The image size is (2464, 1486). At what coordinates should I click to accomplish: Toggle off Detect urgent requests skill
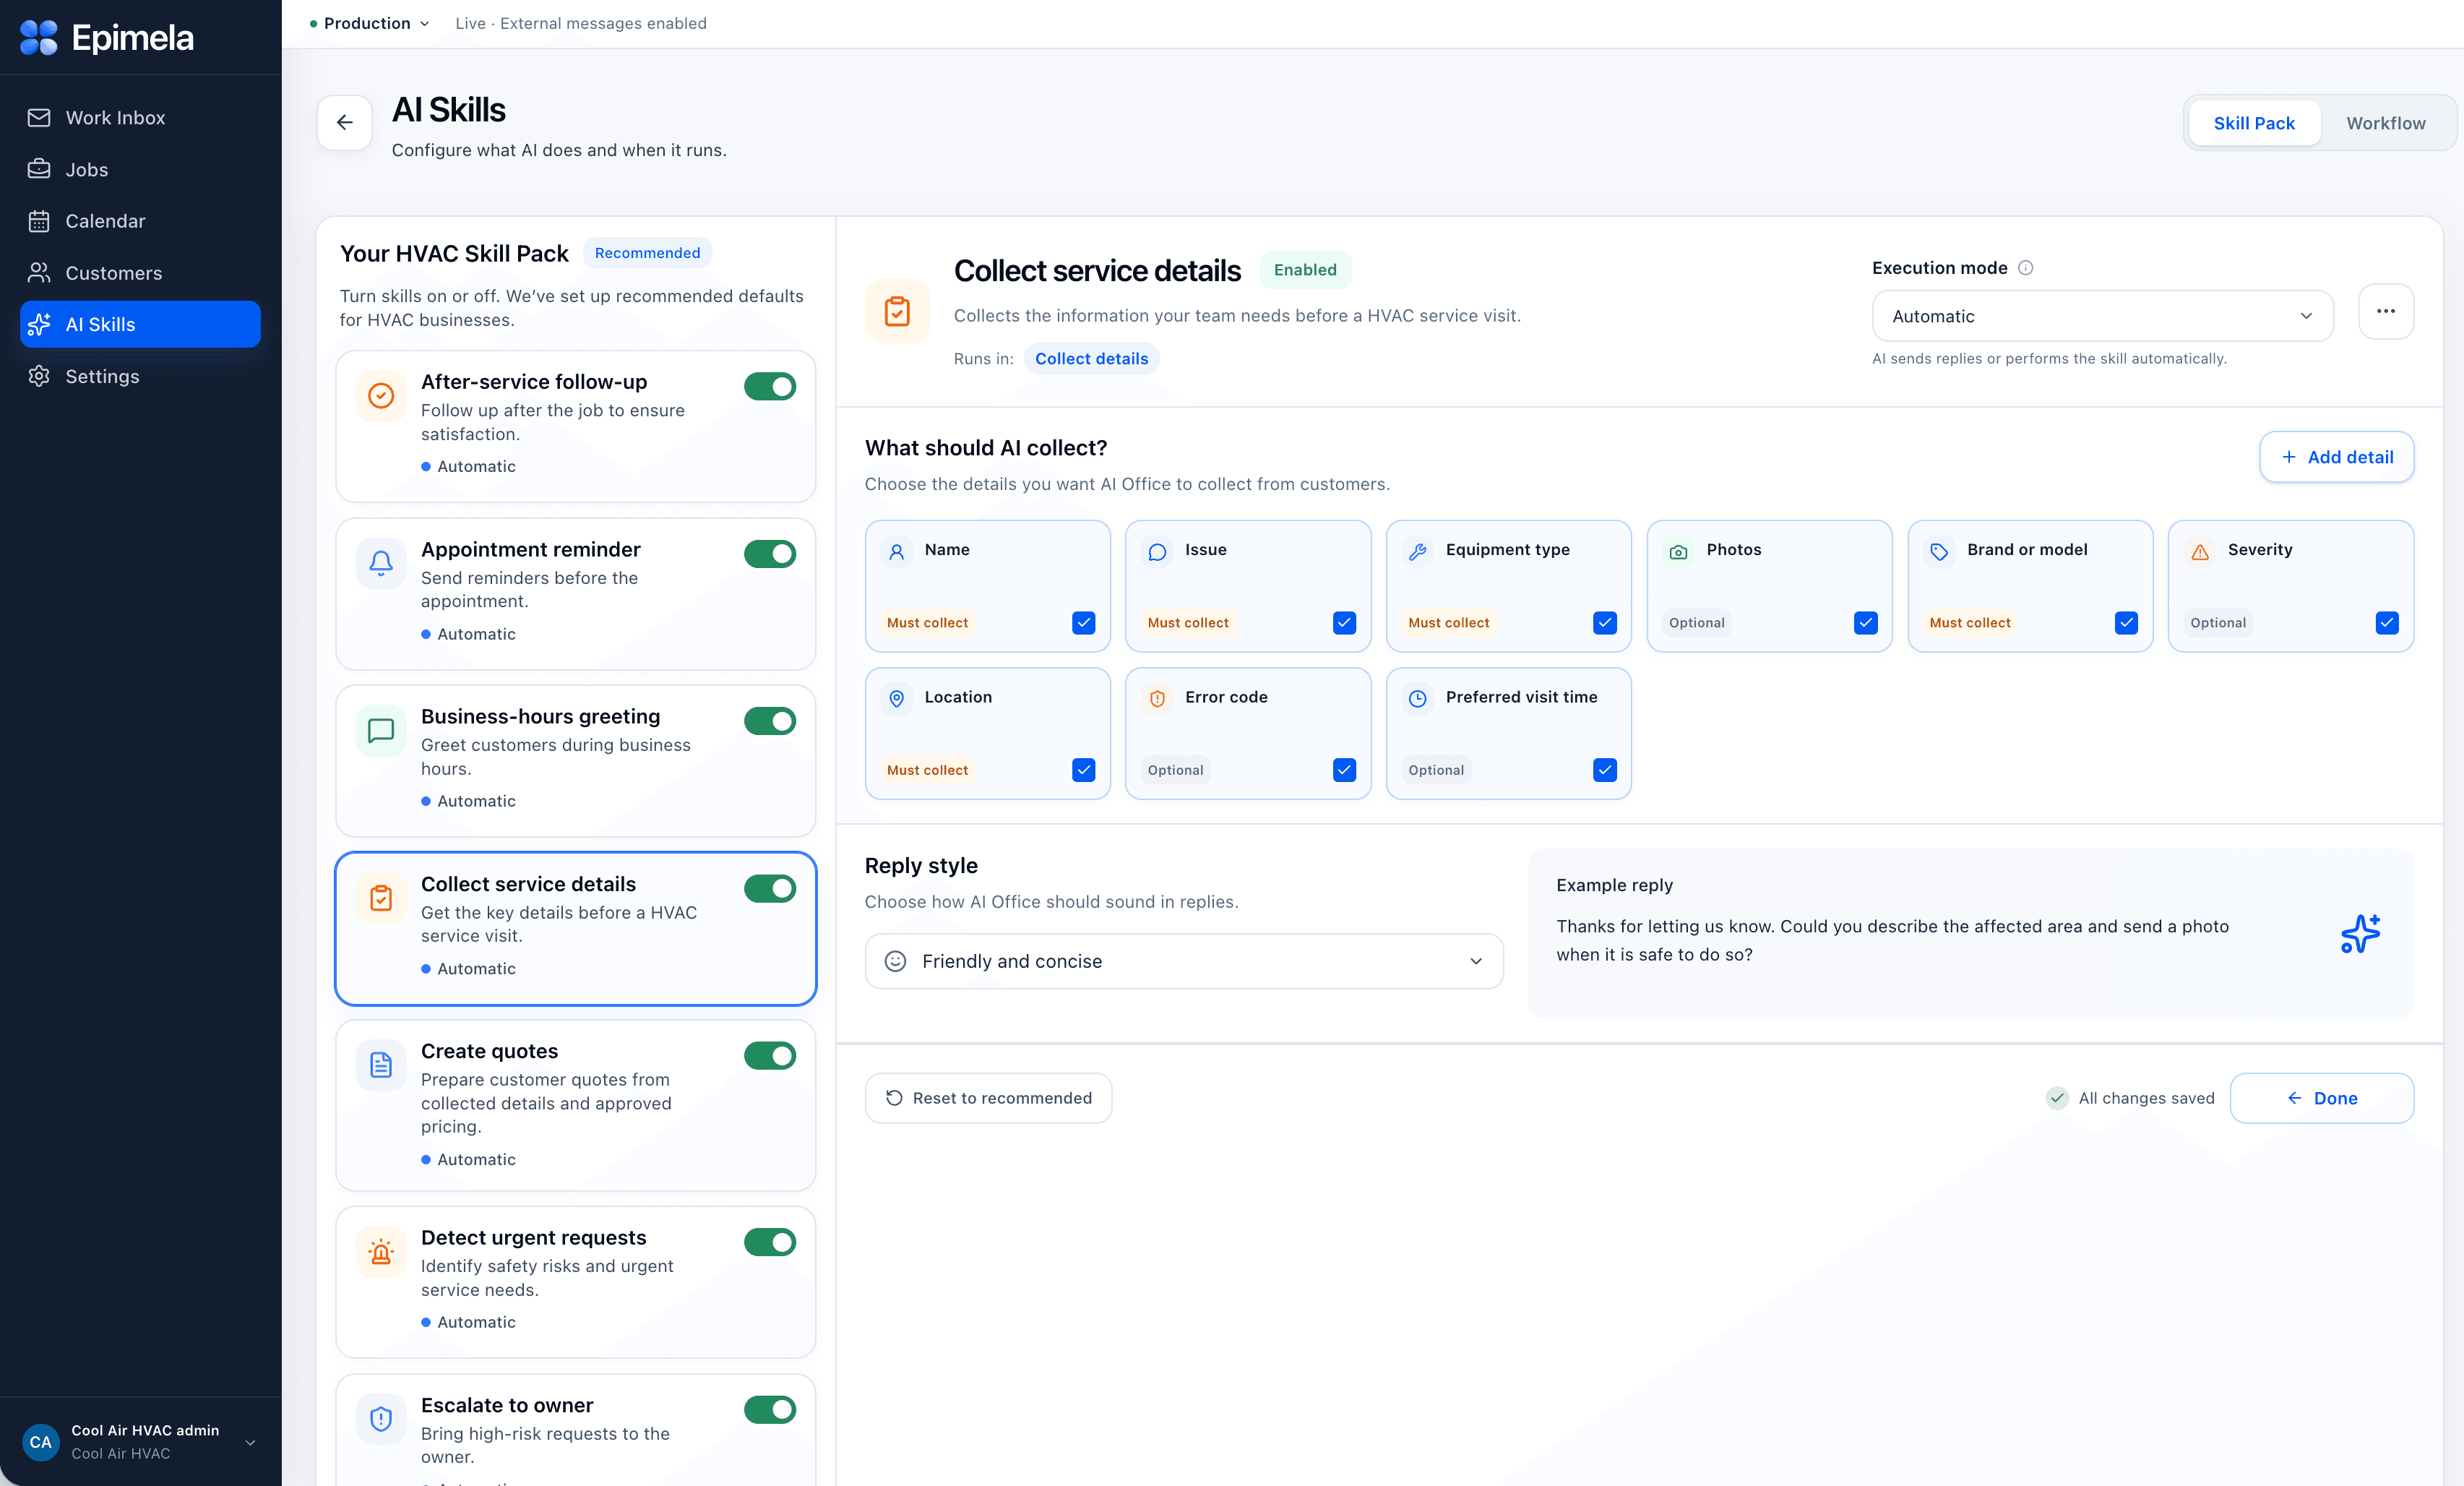point(770,1242)
